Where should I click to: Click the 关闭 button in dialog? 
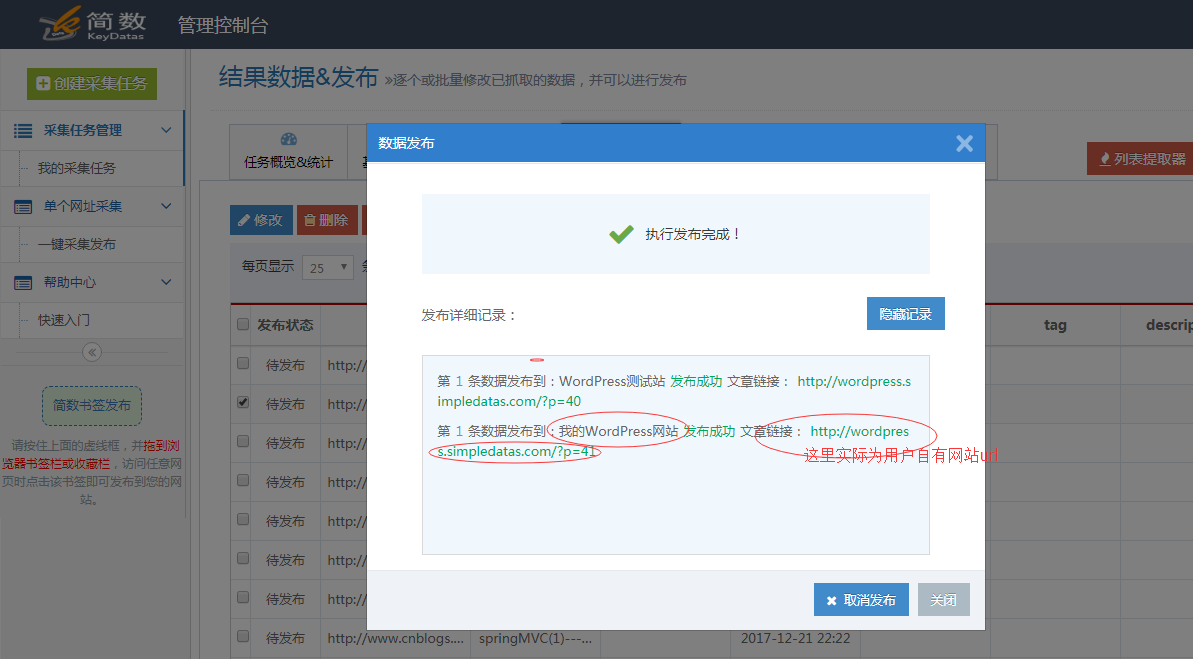click(943, 600)
